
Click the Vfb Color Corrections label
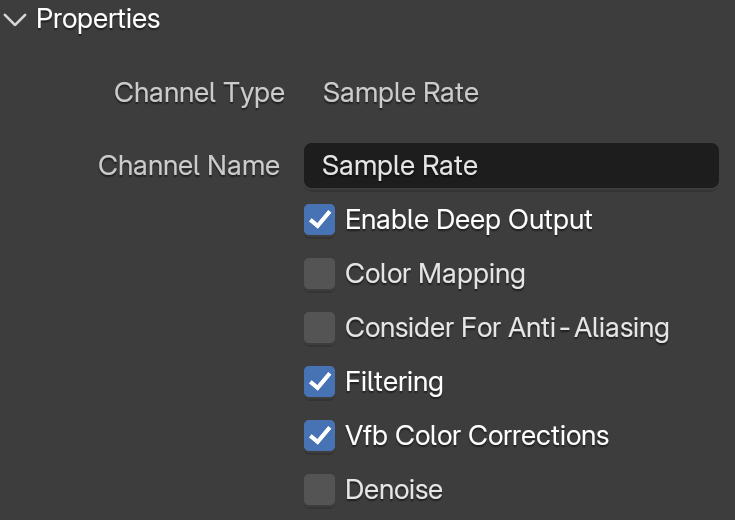tap(477, 436)
